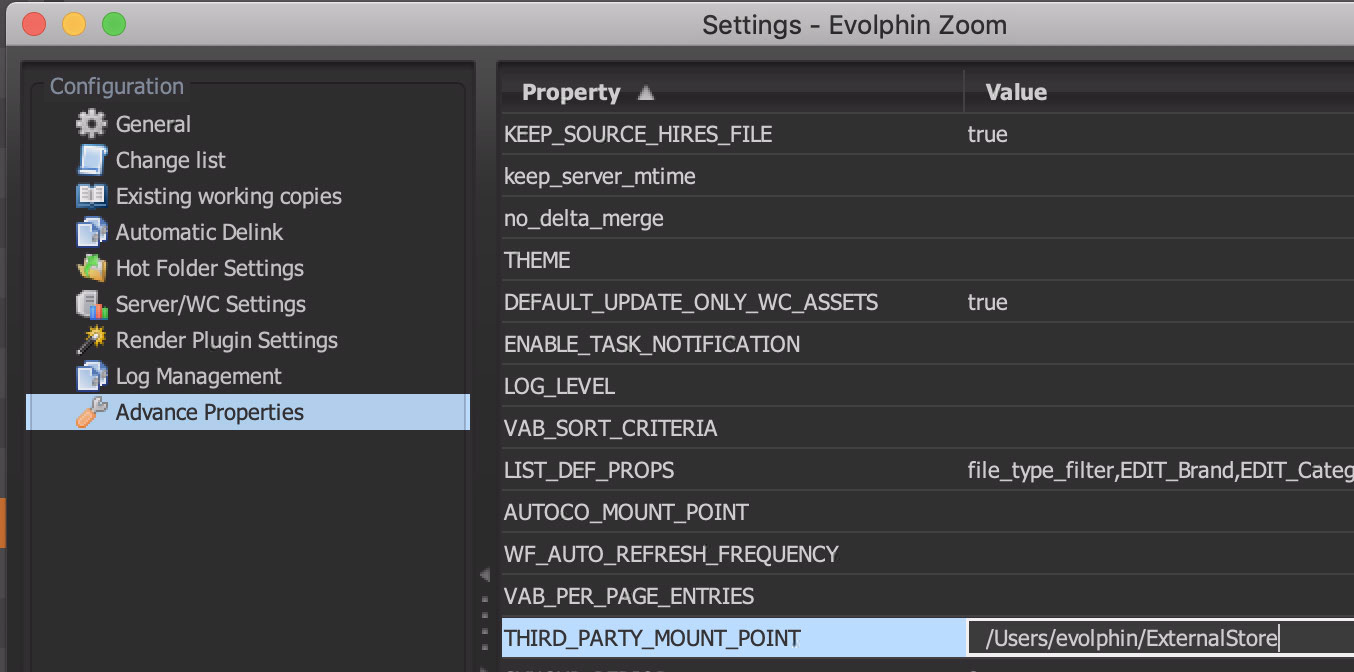
Task: Select the keep_server_mtime property
Action: [x=600, y=176]
